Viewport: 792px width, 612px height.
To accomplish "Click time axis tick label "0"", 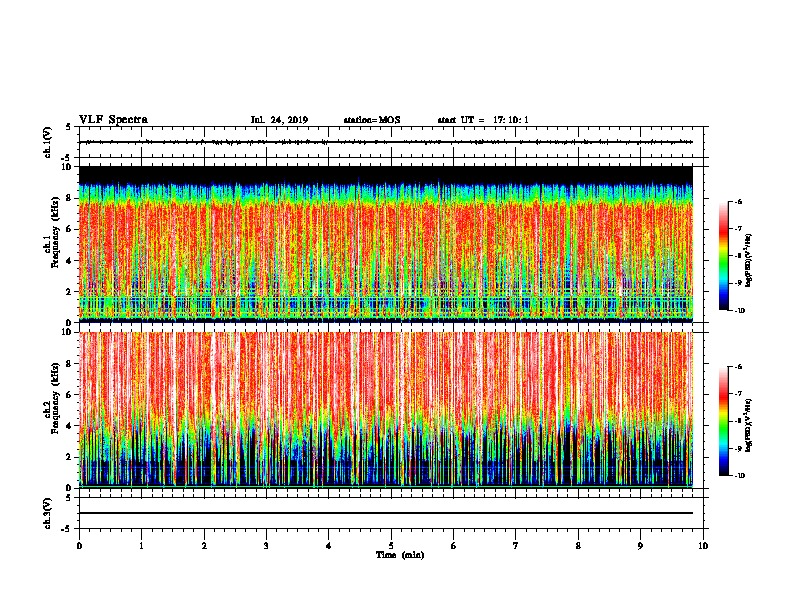I will coord(79,546).
